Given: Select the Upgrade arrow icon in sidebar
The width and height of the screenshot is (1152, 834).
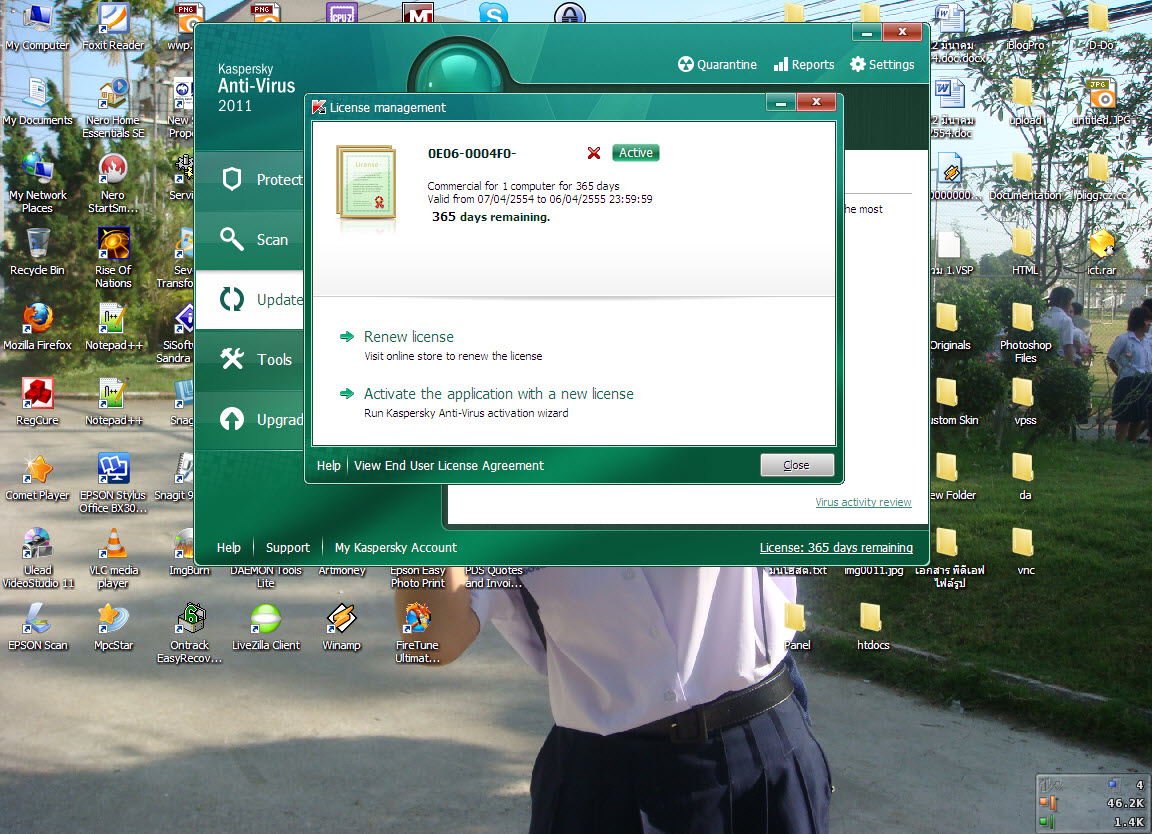Looking at the screenshot, I should pos(232,419).
